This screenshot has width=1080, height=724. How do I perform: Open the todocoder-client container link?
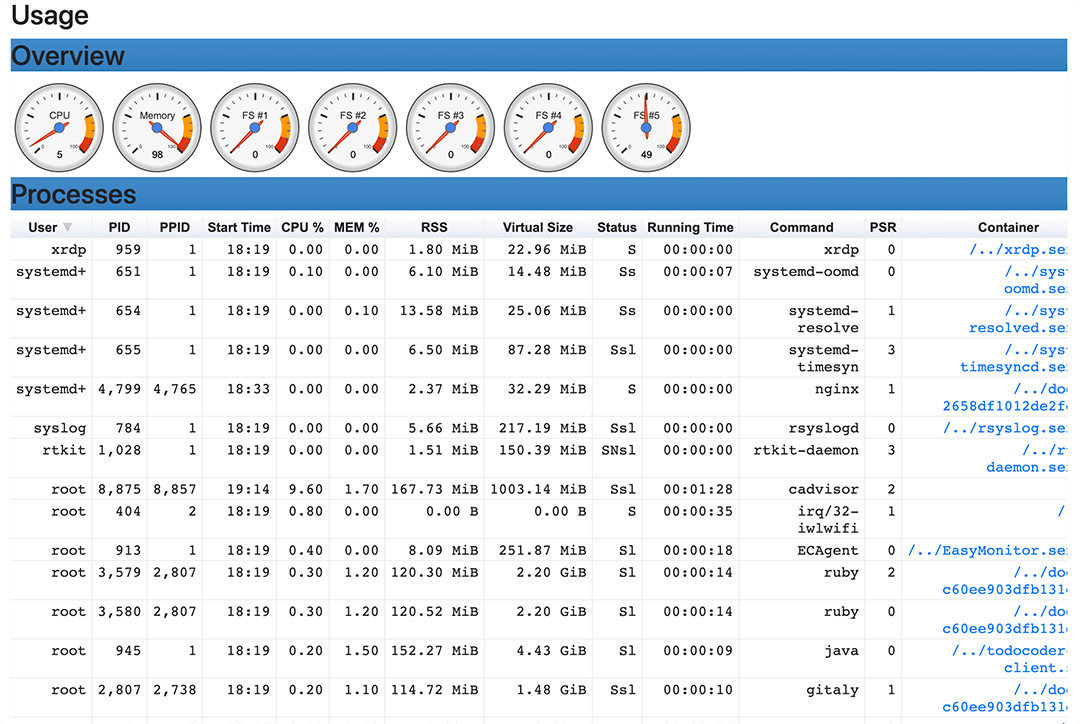pyautogui.click(x=1008, y=659)
